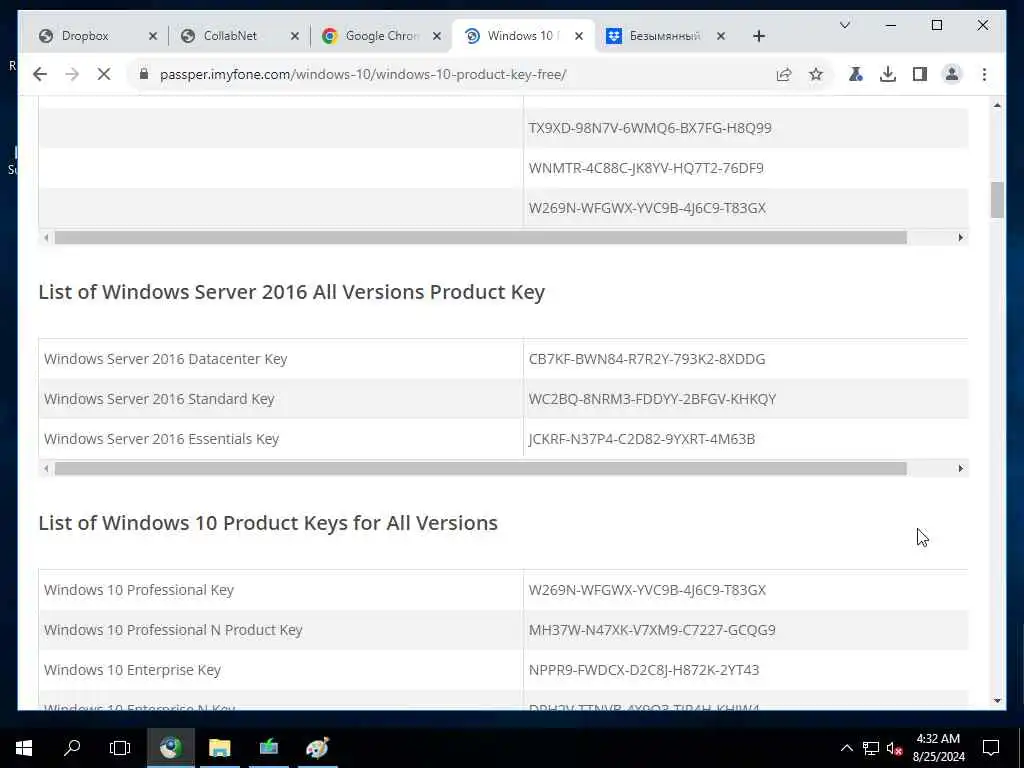
Task: Open taskbar search
Action: [72, 748]
